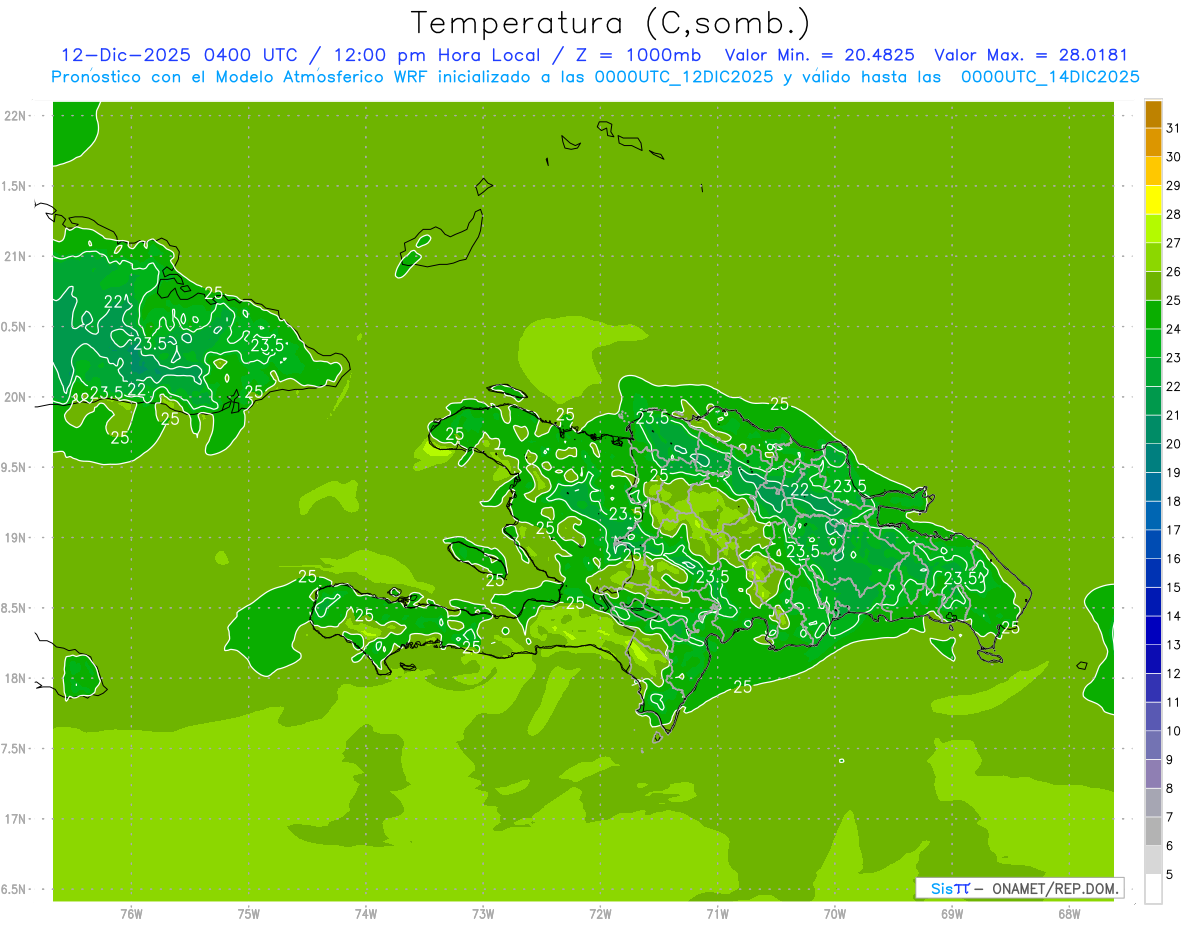This screenshot has width=1200, height=927.
Task: Pick the orange legend band between 30 and 31
Action: point(1153,143)
